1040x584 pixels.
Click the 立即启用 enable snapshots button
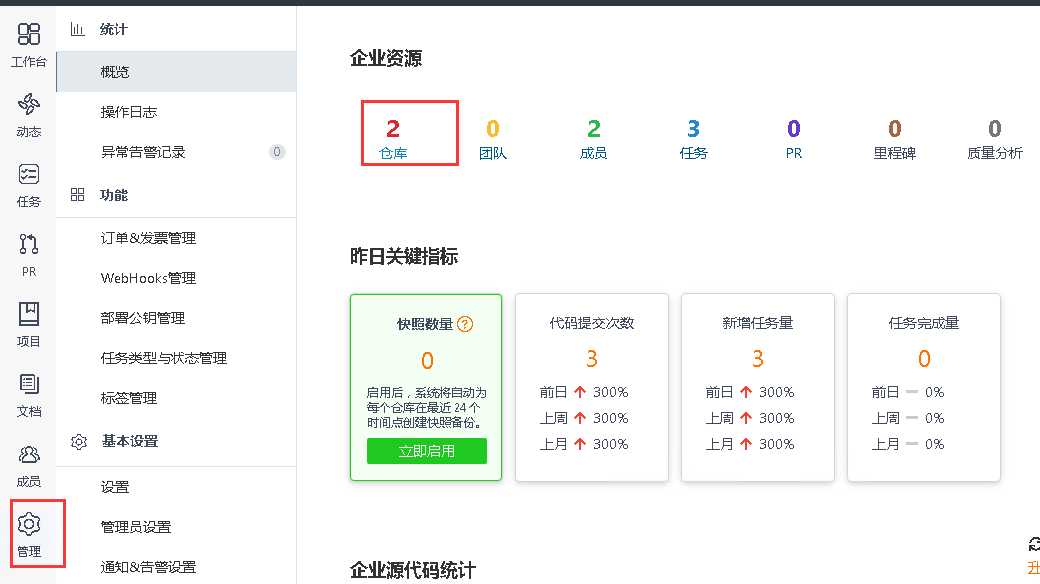click(x=426, y=451)
